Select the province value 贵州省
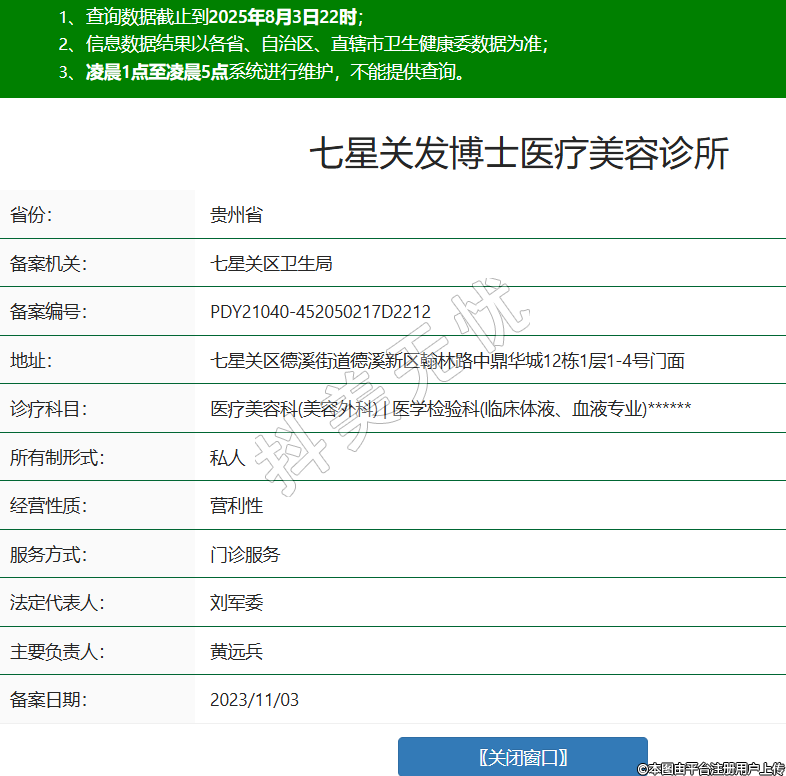 [236, 215]
